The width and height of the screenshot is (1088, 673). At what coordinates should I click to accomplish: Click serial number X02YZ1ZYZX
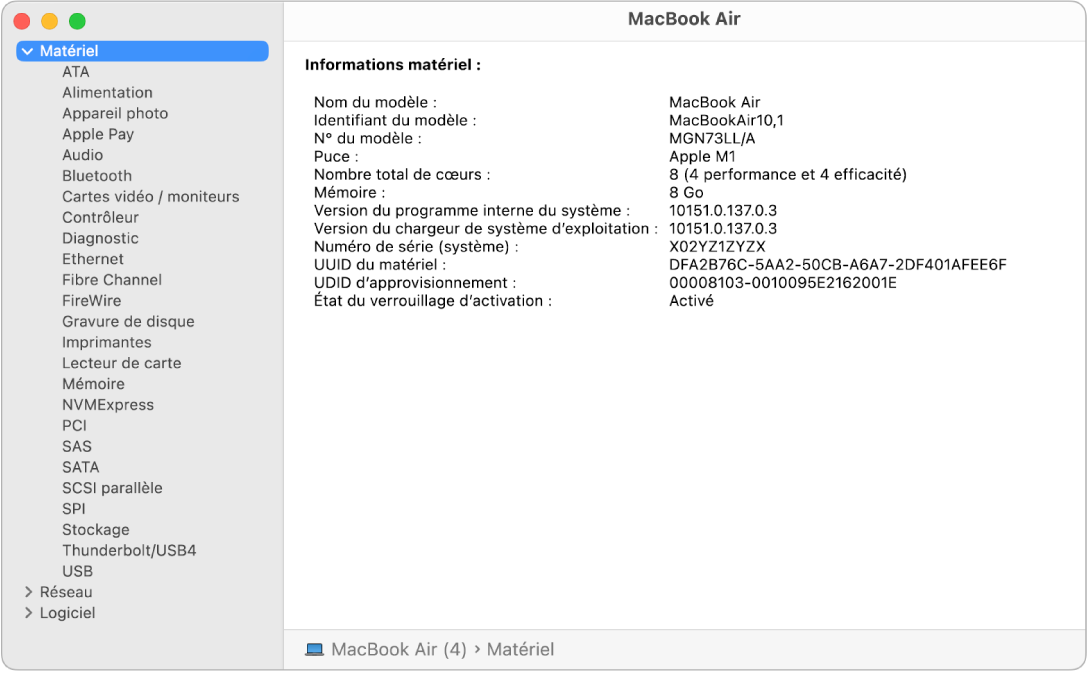coord(717,247)
